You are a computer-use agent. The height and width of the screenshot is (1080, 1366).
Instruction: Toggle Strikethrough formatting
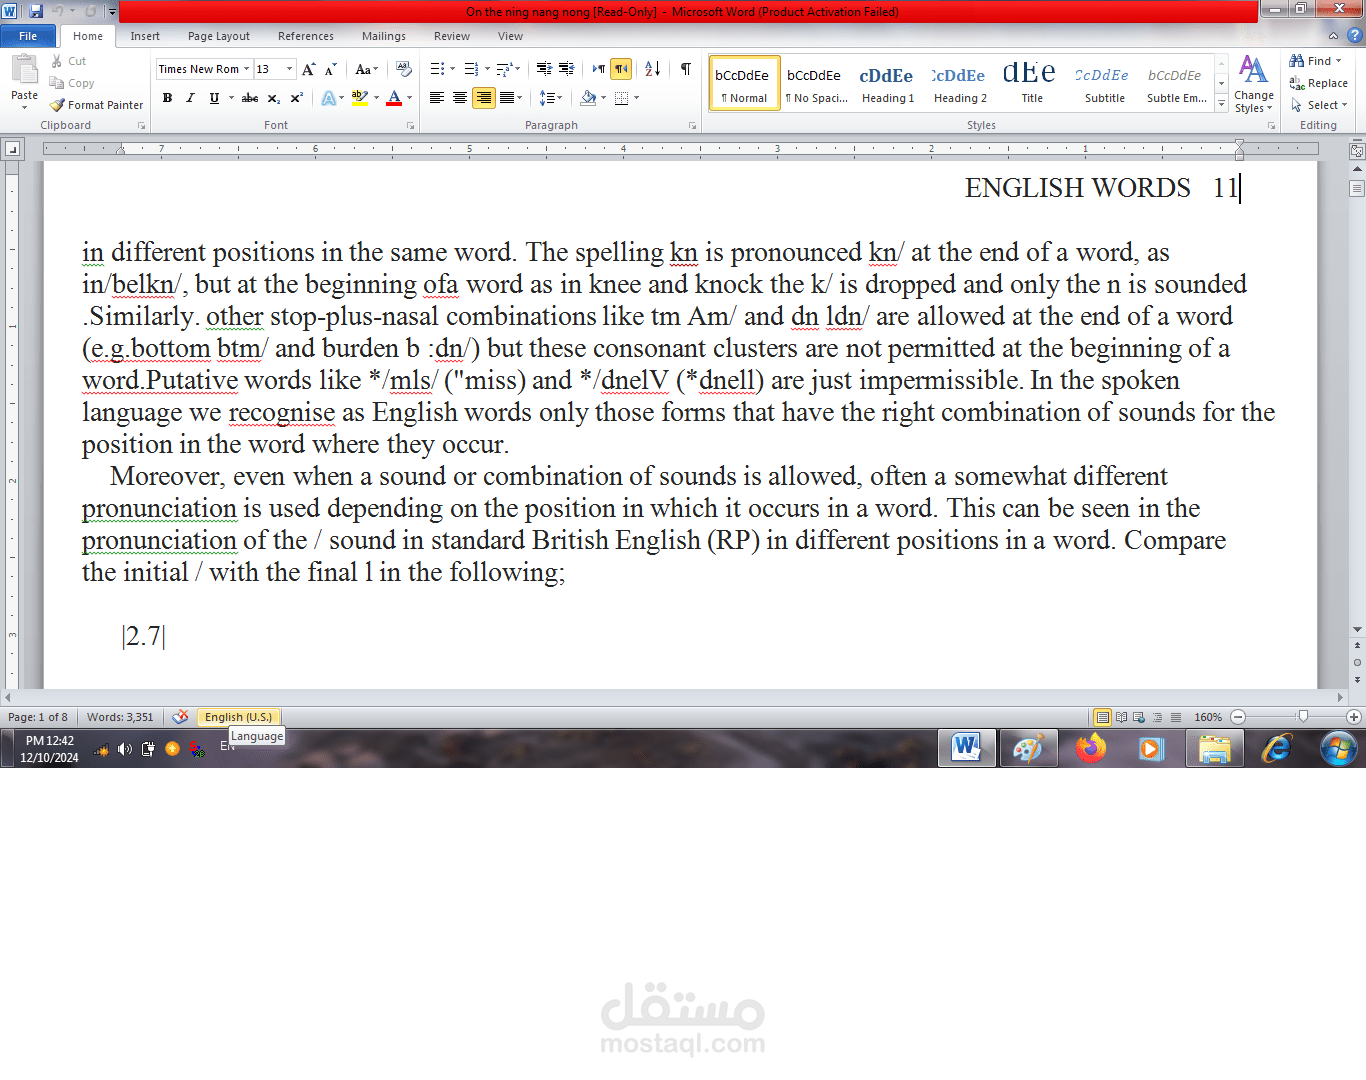250,98
